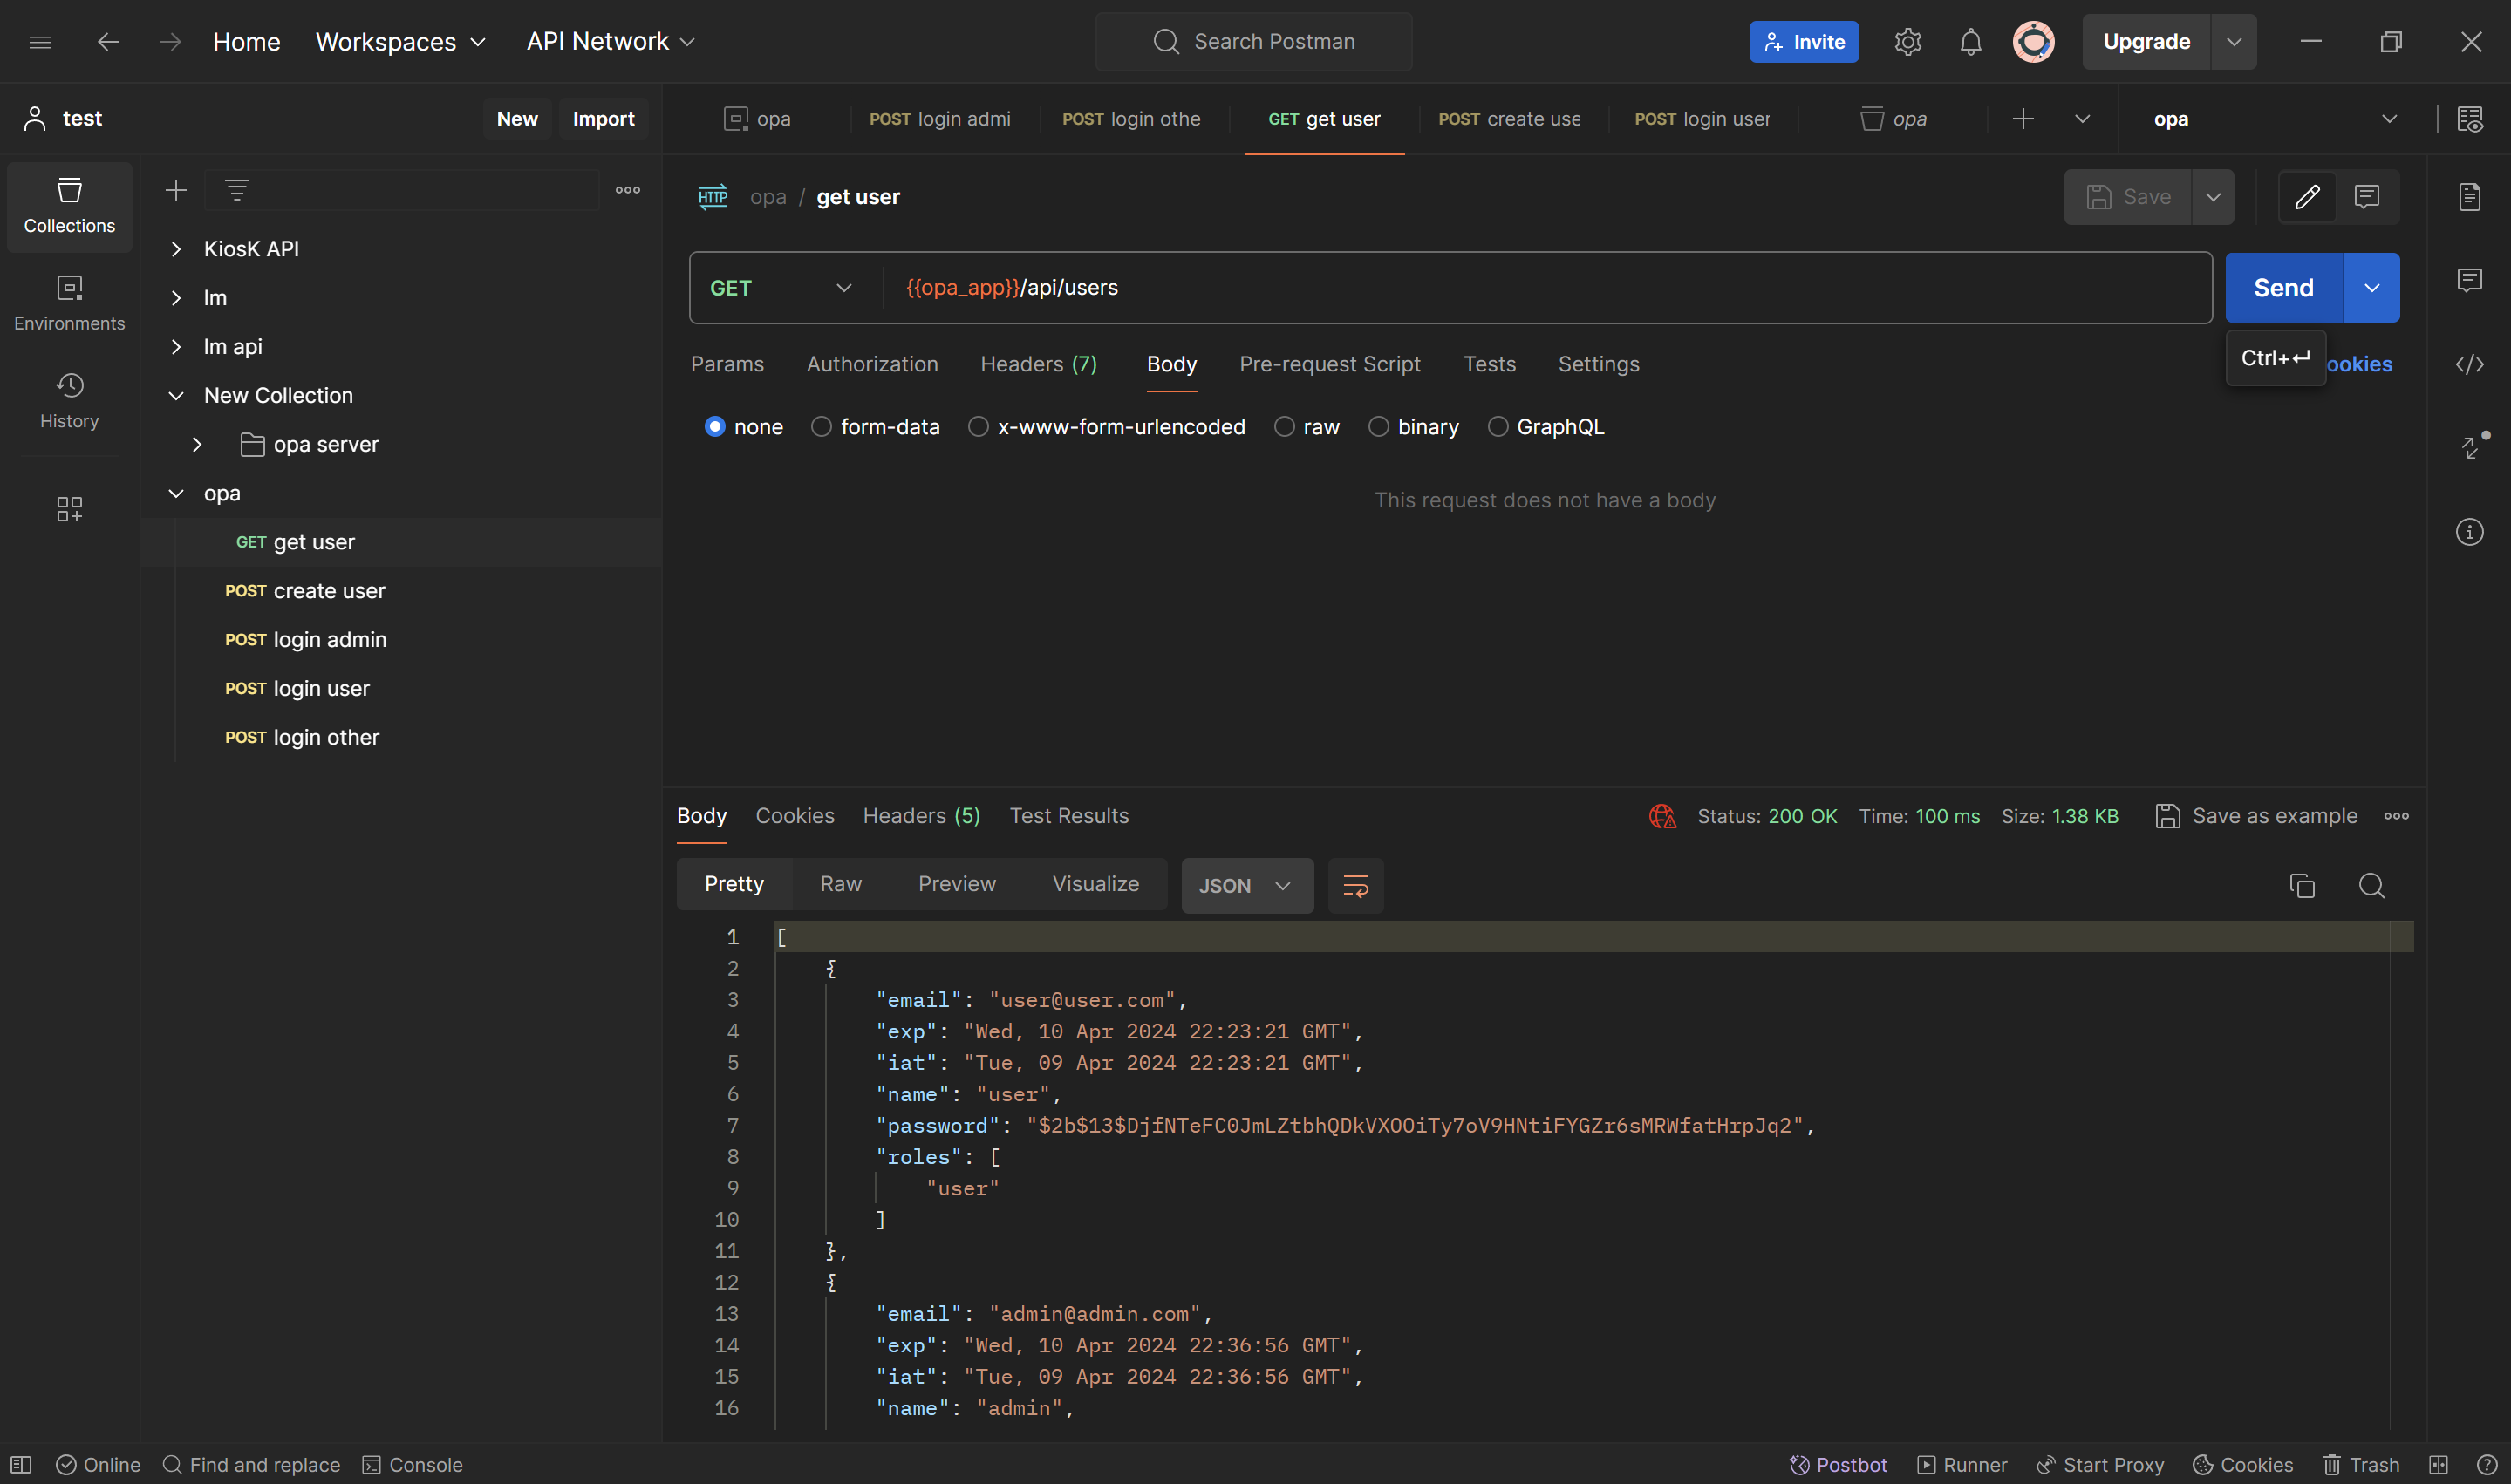Image resolution: width=2511 pixels, height=1484 pixels.
Task: Open response three-dot more options
Action: (x=2396, y=816)
